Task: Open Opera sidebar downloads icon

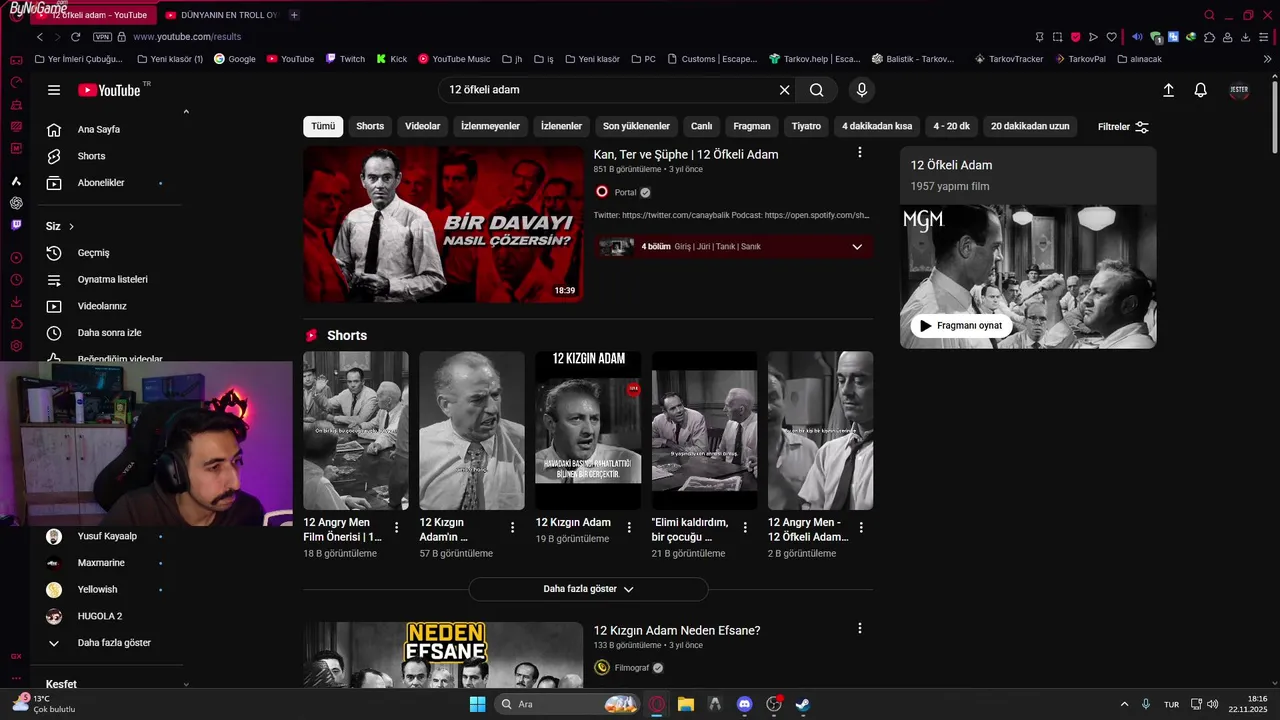Action: pyautogui.click(x=16, y=302)
